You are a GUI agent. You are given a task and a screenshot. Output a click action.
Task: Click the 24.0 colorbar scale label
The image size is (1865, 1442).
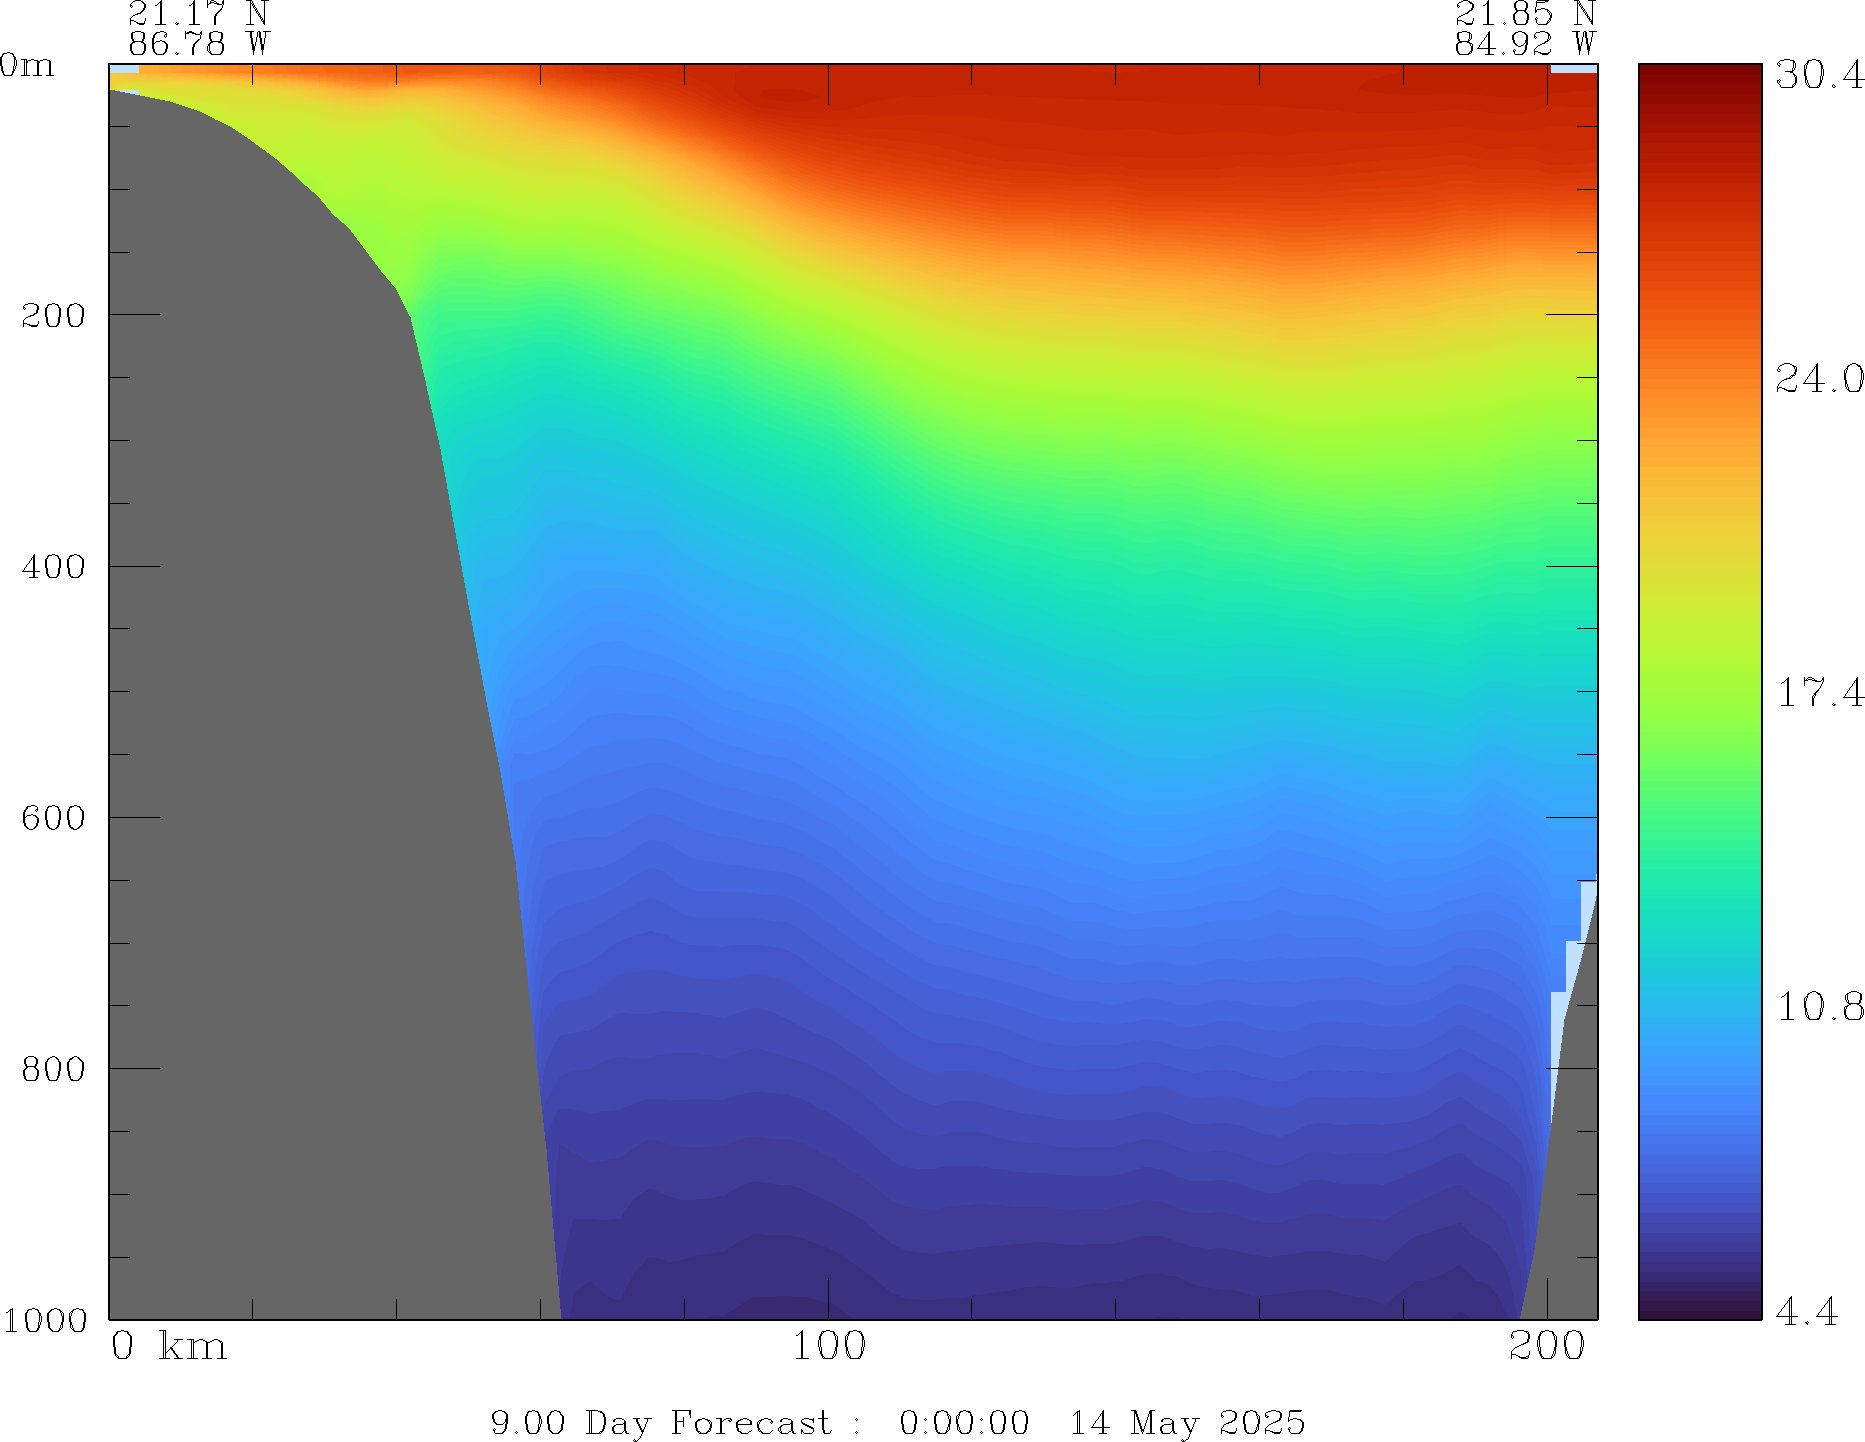pyautogui.click(x=1819, y=379)
